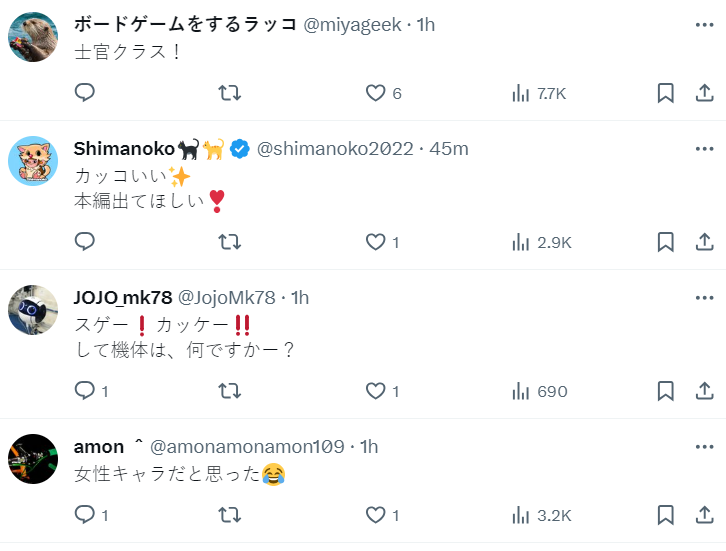Share the miyageek tweet
Viewport: 726px width, 551px height.
704,93
